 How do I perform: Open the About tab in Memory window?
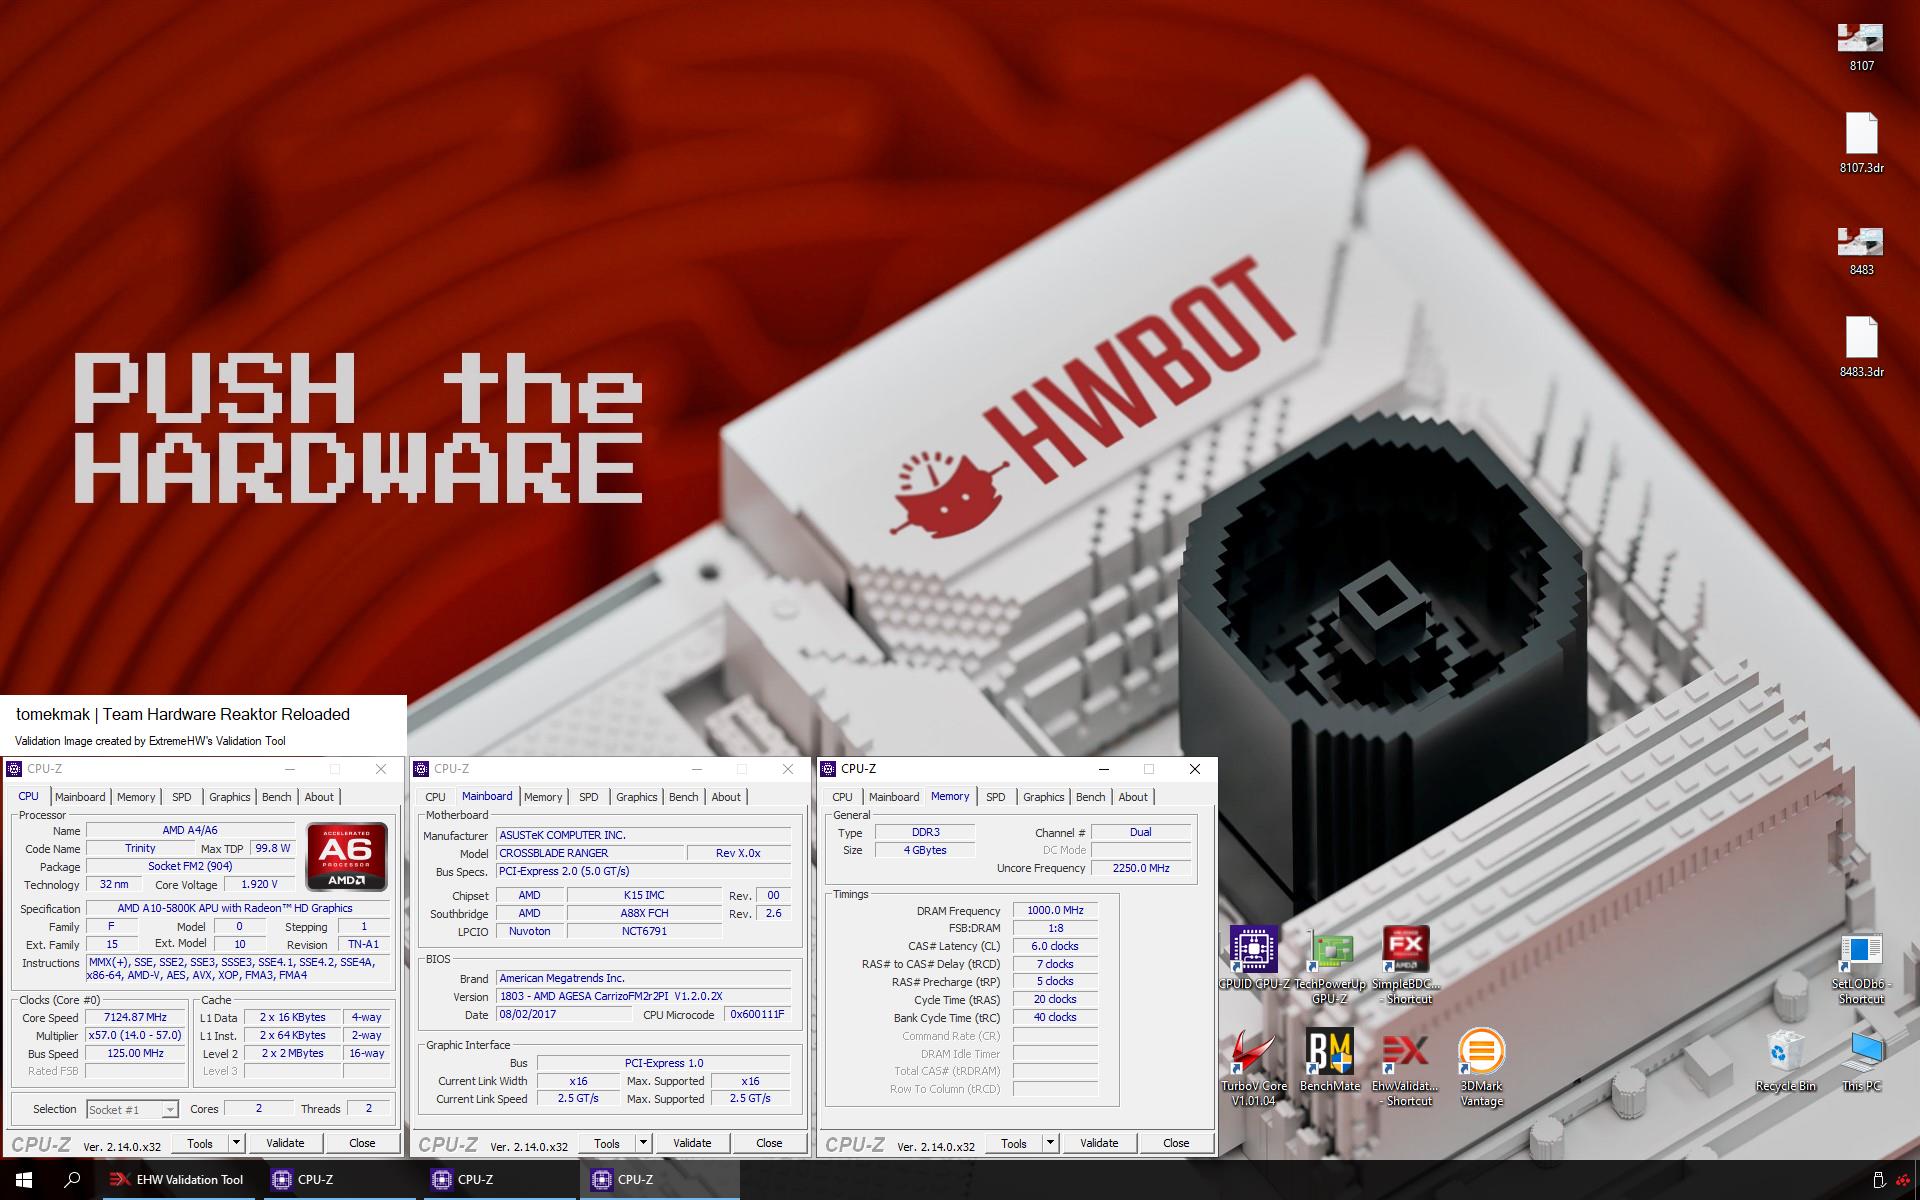pos(1133,797)
